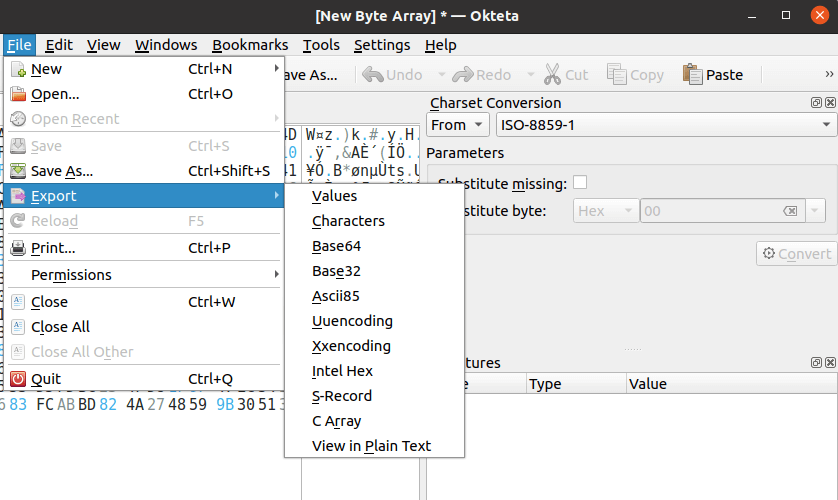Screen dimensions: 838x500
Task: Toggle Substitute missing checkbox
Action: tap(580, 183)
